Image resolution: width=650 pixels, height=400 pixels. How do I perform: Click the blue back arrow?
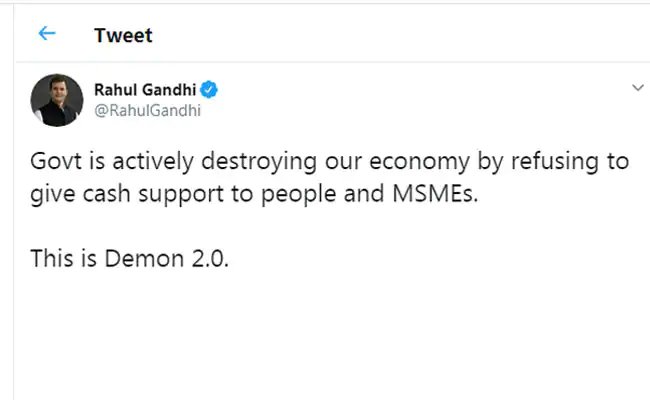[x=47, y=34]
